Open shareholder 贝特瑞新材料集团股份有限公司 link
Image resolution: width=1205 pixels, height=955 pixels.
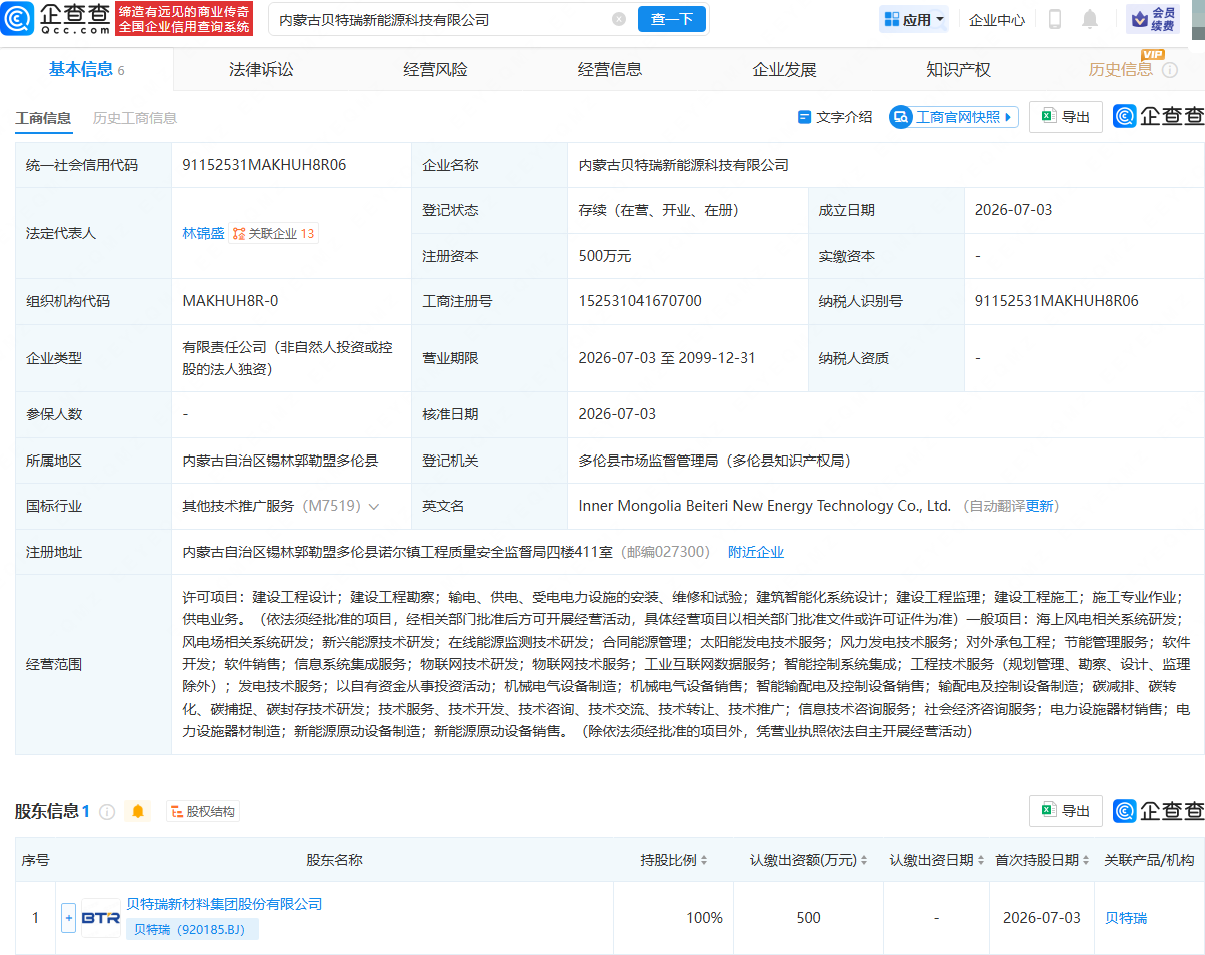click(224, 904)
